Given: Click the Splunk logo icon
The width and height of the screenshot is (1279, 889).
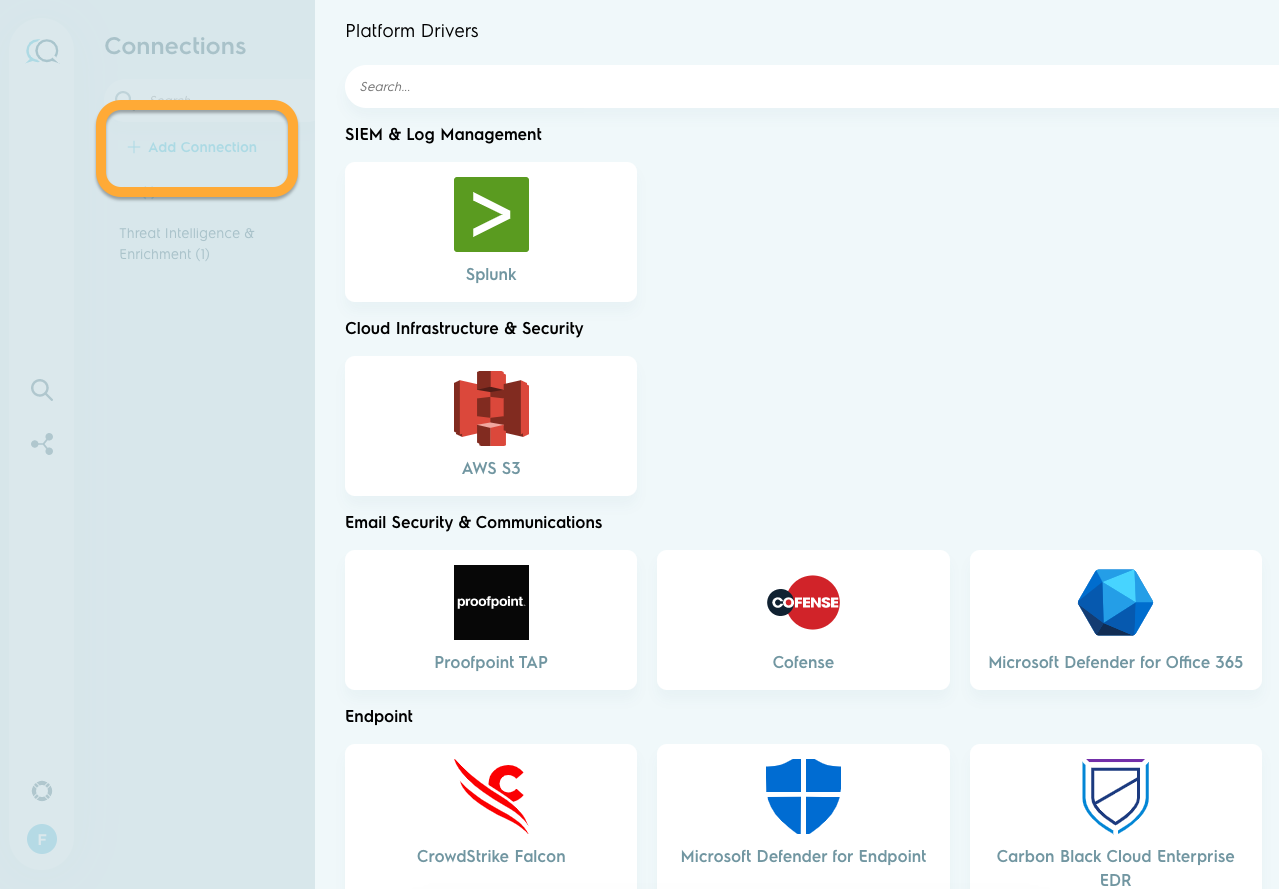Looking at the screenshot, I should tap(491, 214).
